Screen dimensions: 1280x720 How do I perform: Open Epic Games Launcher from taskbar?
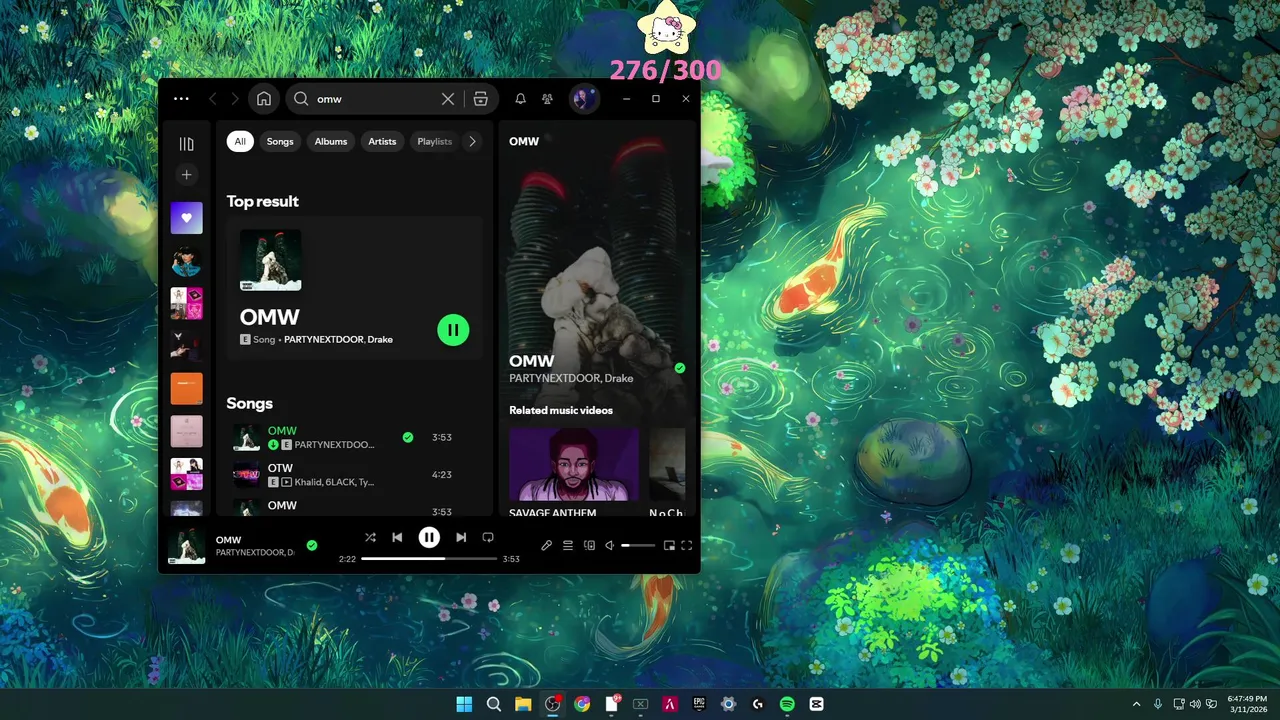tap(699, 704)
